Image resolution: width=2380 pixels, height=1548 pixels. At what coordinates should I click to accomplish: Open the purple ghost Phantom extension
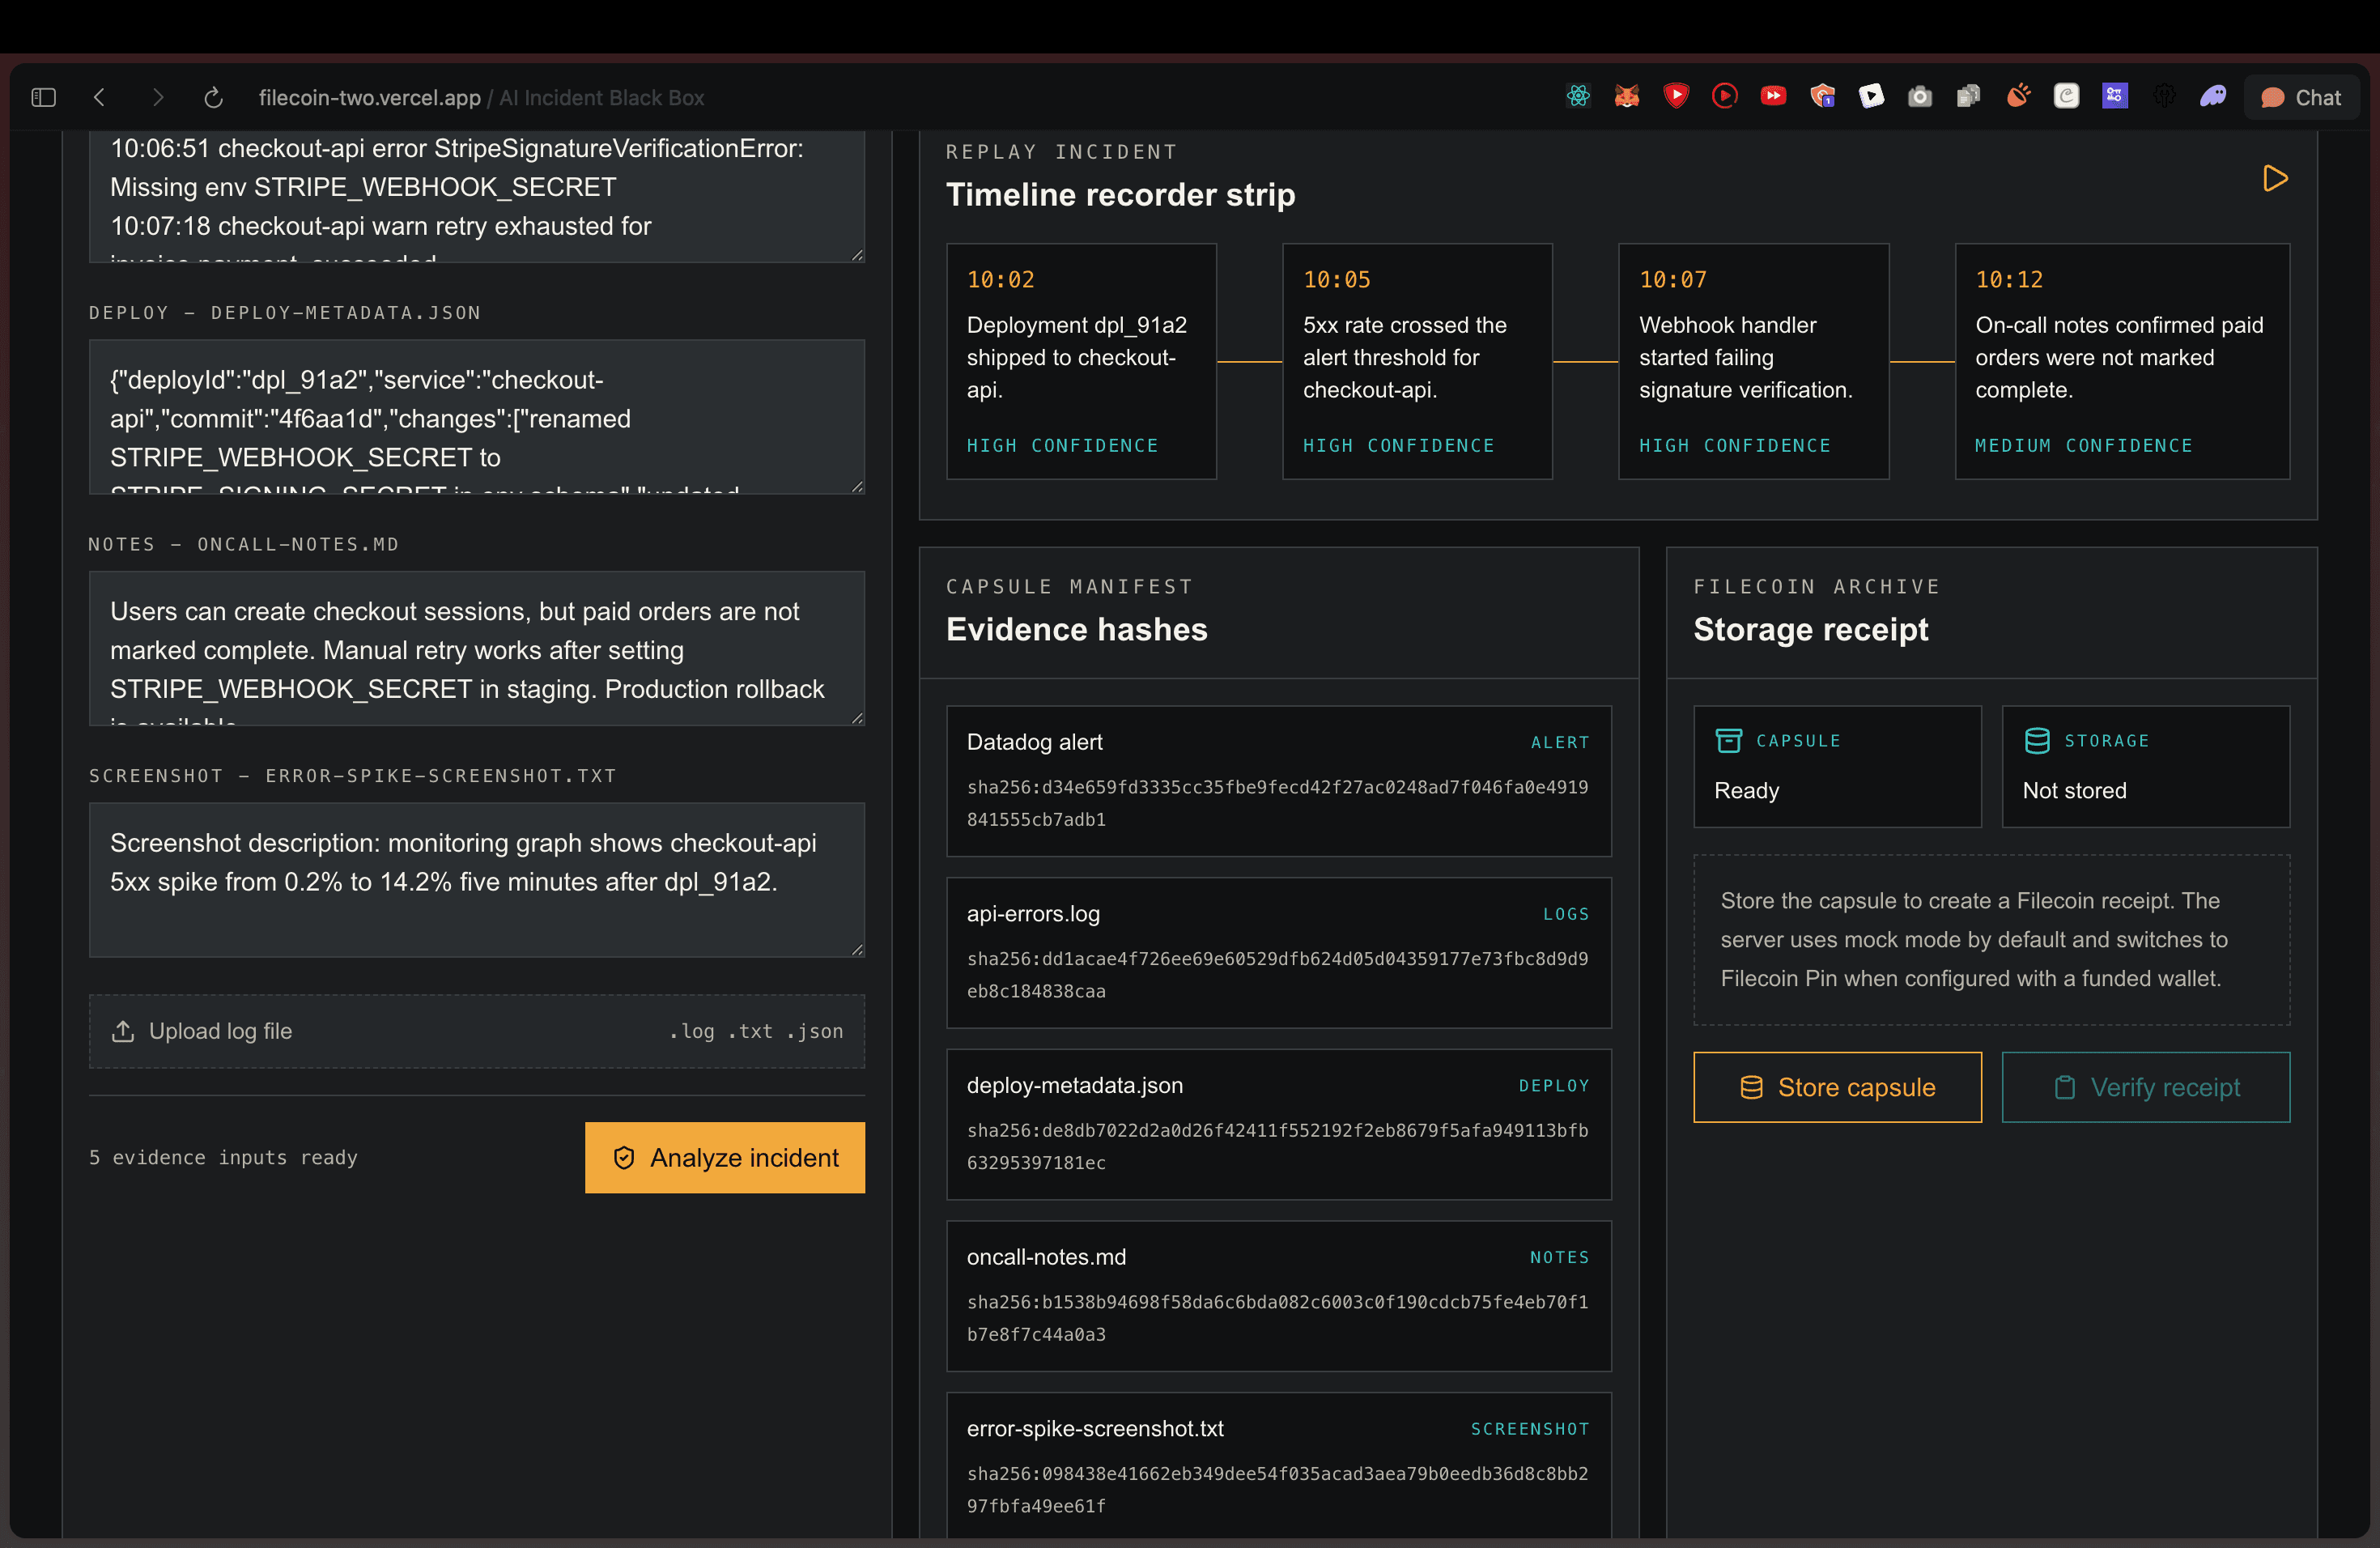(2213, 96)
